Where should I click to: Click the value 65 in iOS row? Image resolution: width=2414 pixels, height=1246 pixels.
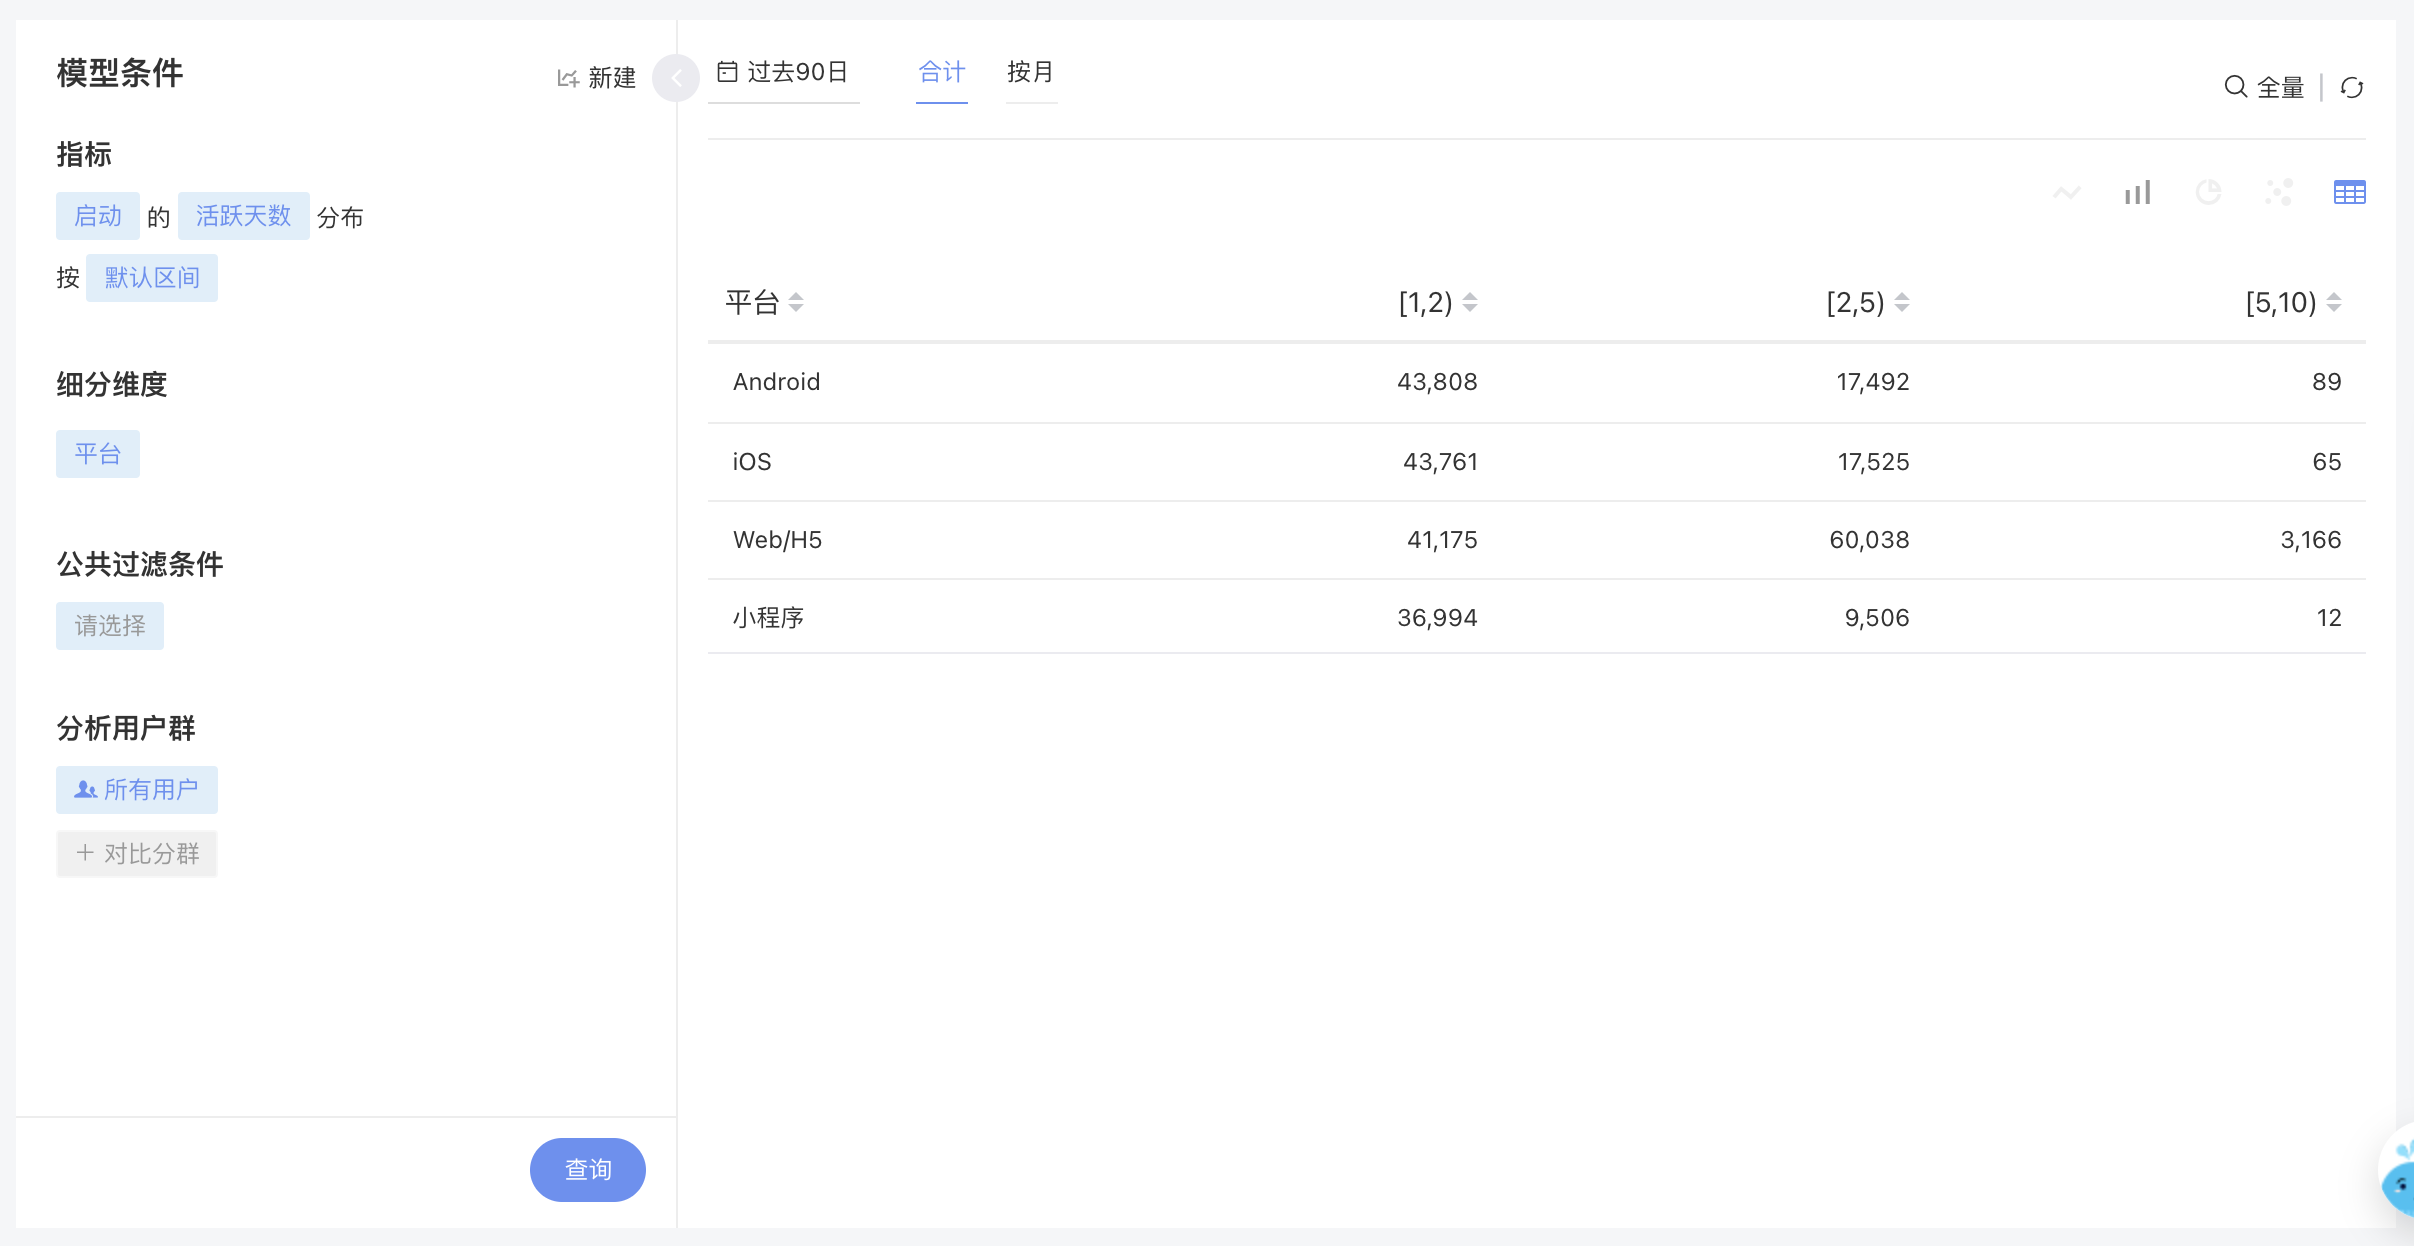point(2327,462)
